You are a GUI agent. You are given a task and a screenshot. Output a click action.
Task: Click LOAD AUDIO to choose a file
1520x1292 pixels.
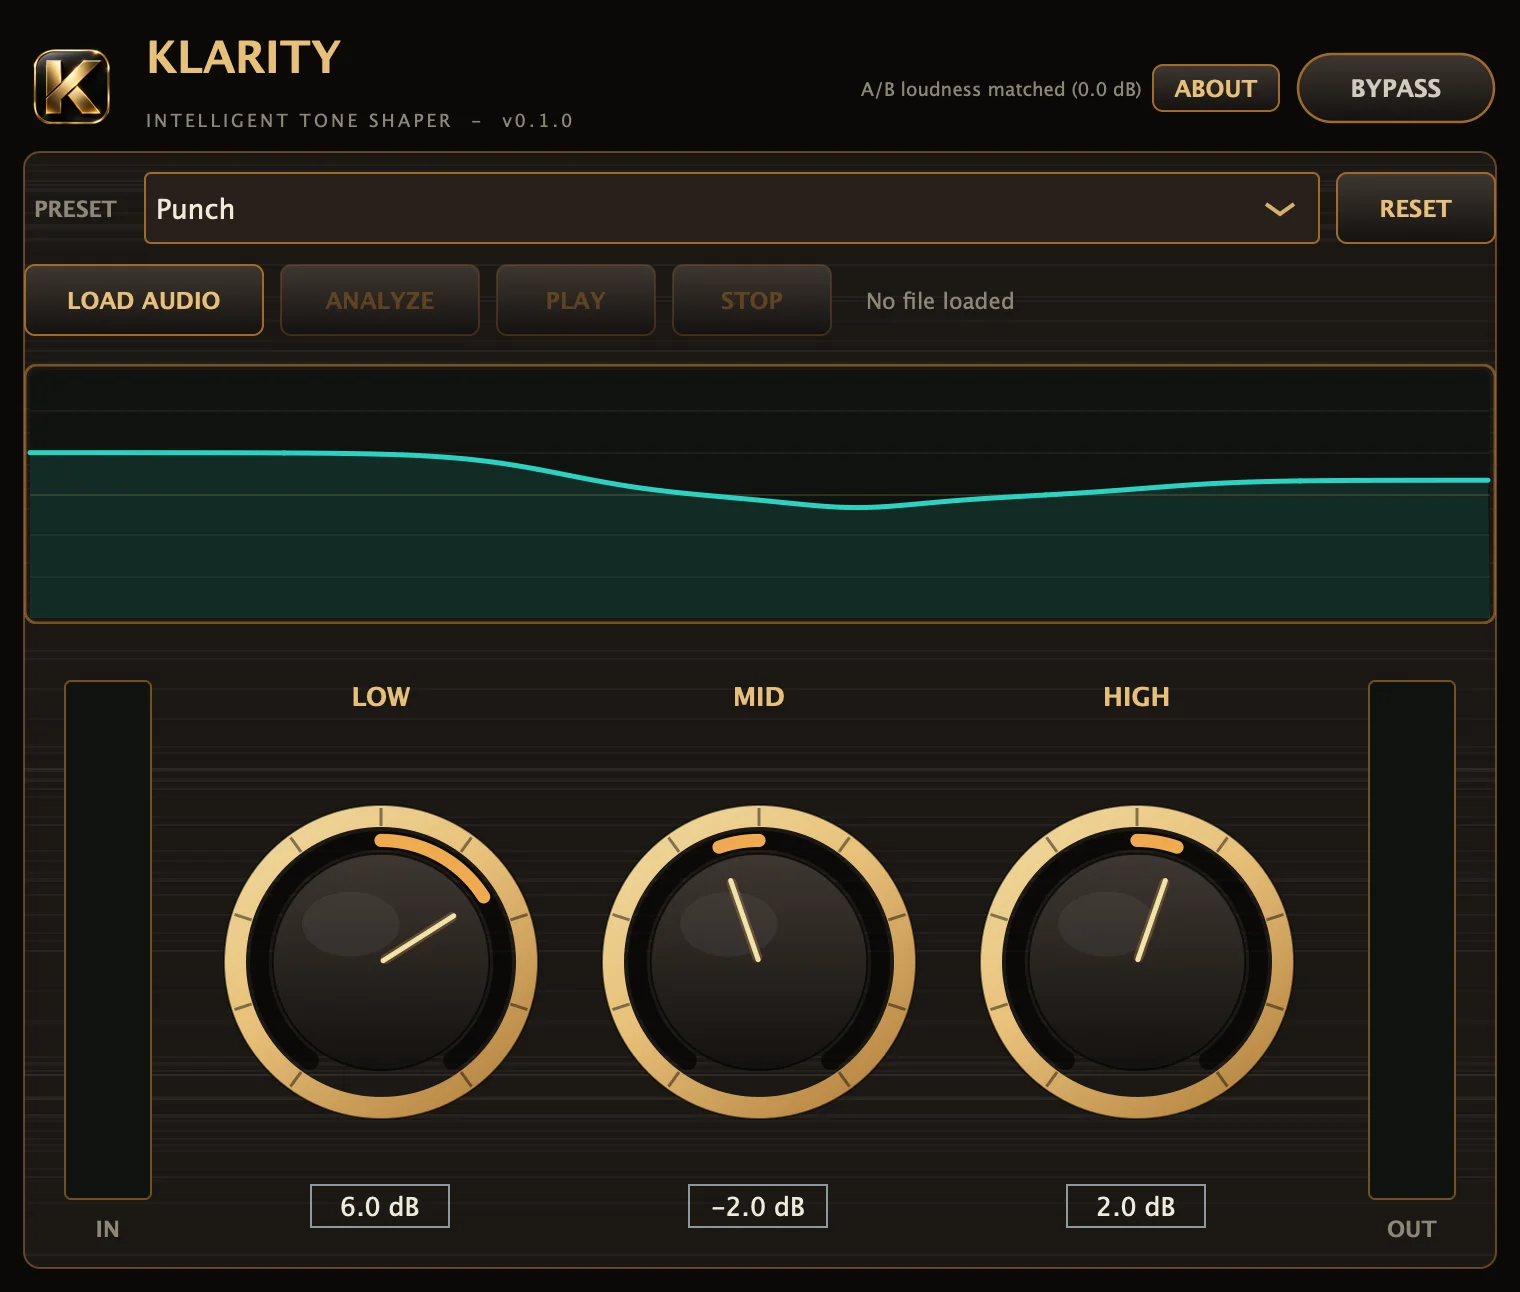coord(144,300)
